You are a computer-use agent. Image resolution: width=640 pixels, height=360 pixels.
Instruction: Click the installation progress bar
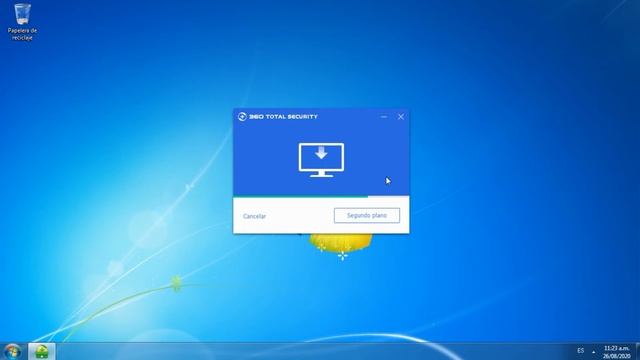click(321, 197)
